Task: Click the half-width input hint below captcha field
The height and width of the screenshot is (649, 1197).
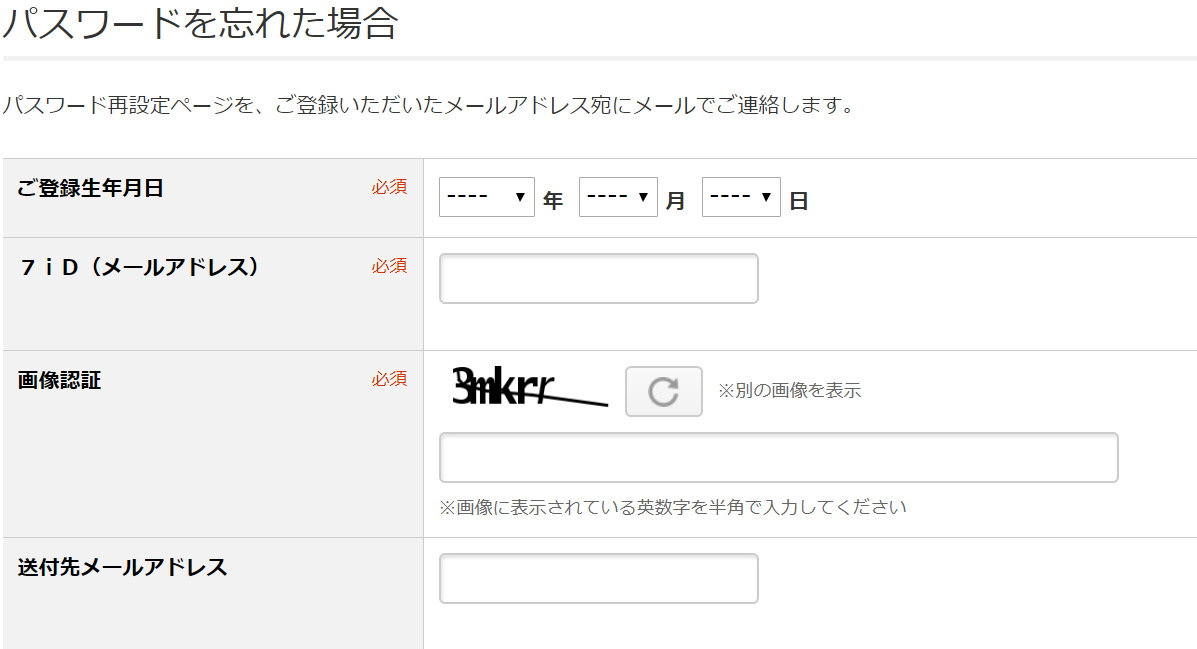Action: (673, 507)
